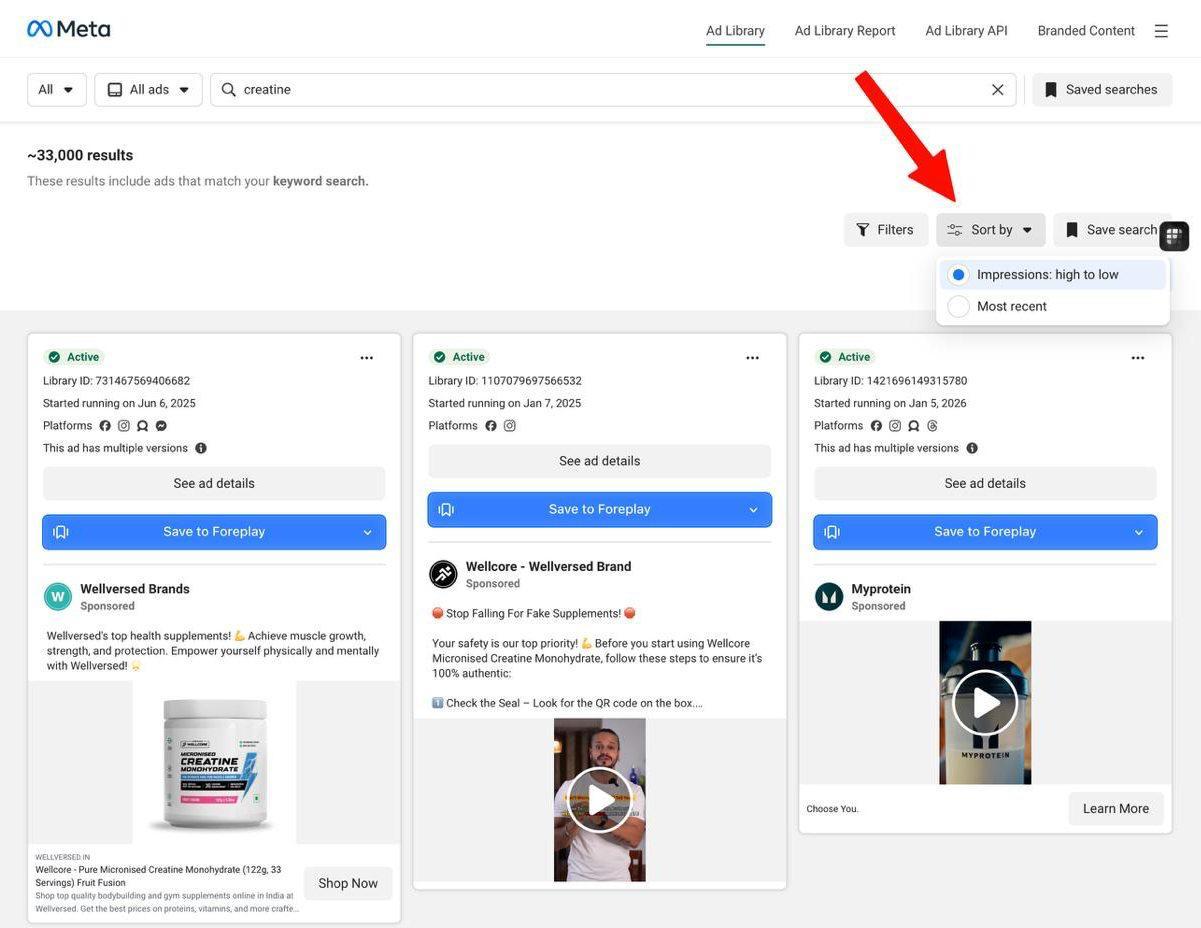Open the Branded Content menu item
1201x928 pixels.
(1085, 30)
